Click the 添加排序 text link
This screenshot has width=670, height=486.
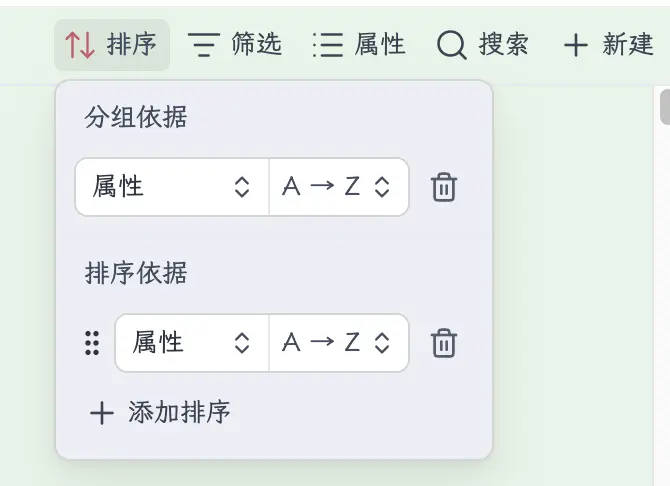(x=179, y=413)
